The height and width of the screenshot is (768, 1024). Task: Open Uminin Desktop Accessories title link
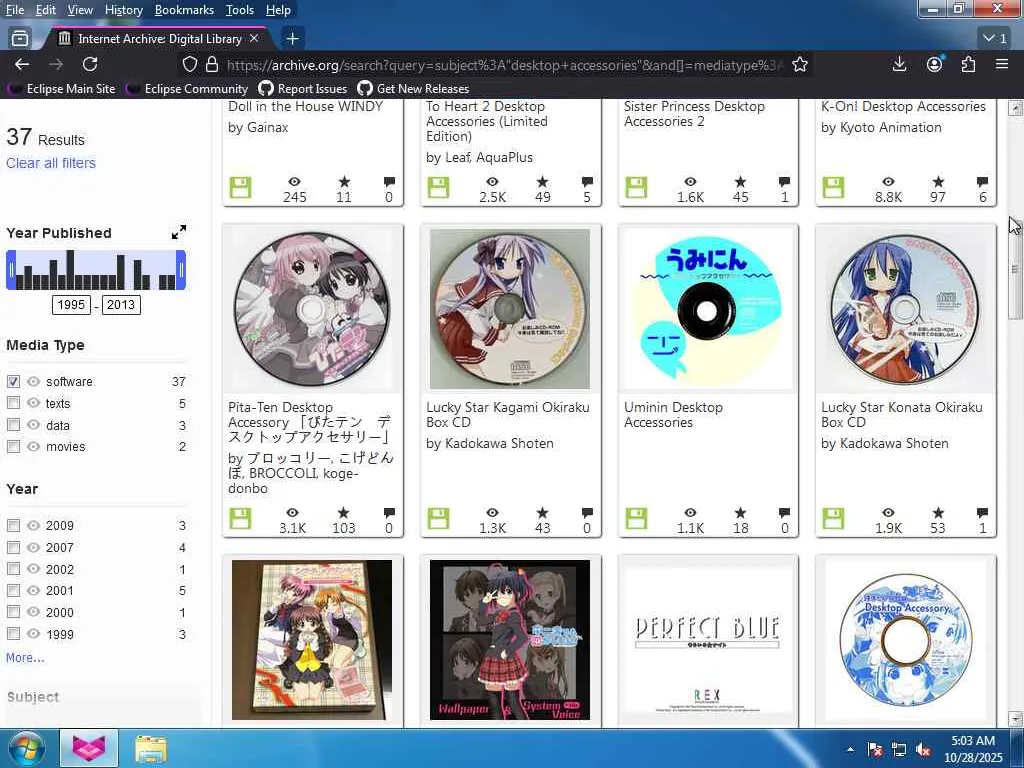673,415
